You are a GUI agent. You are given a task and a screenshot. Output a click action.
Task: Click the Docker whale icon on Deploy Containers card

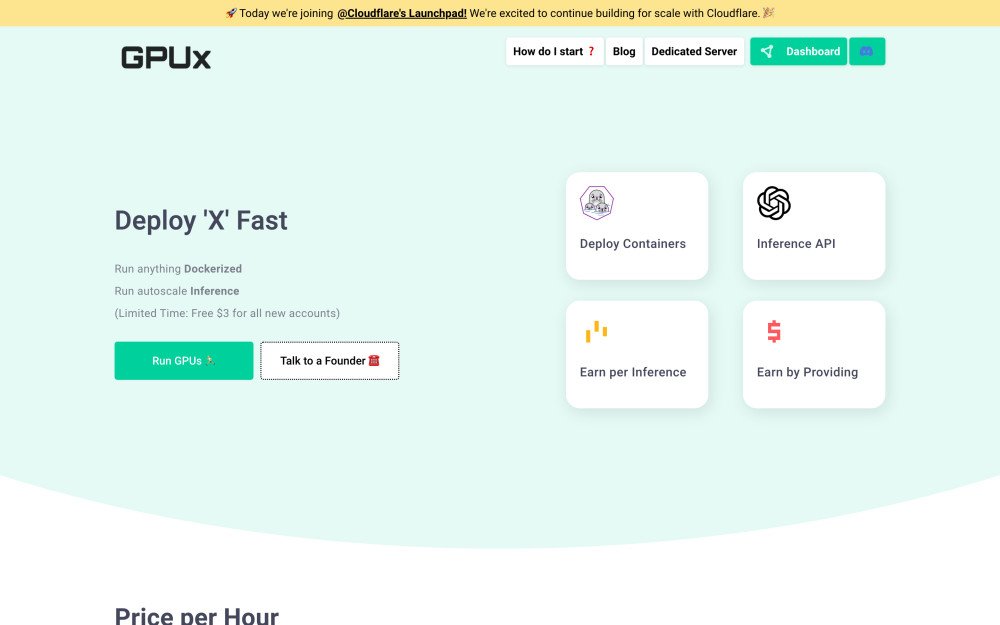click(x=596, y=202)
